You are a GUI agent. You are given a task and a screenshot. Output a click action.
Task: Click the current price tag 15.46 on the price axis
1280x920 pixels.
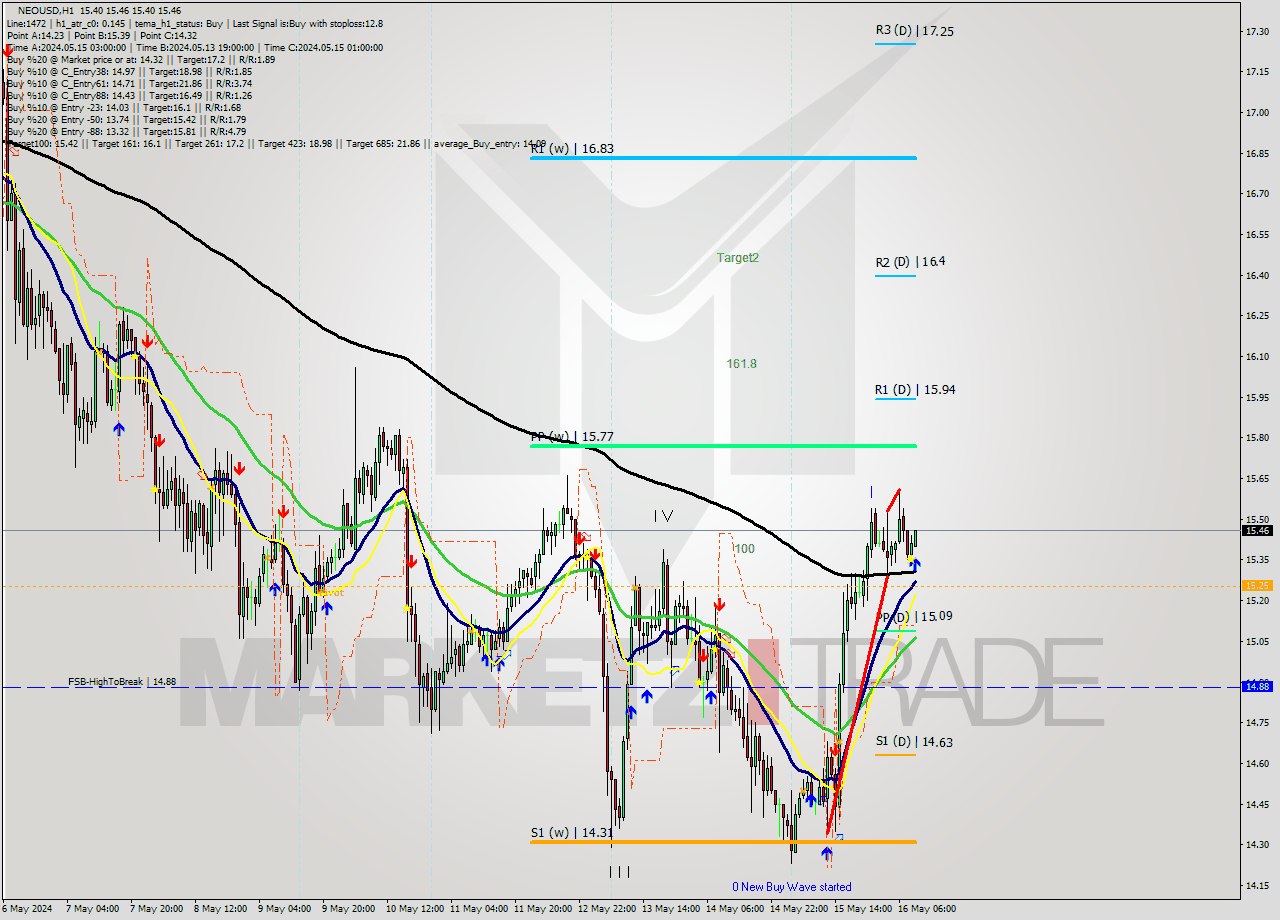tap(1258, 530)
